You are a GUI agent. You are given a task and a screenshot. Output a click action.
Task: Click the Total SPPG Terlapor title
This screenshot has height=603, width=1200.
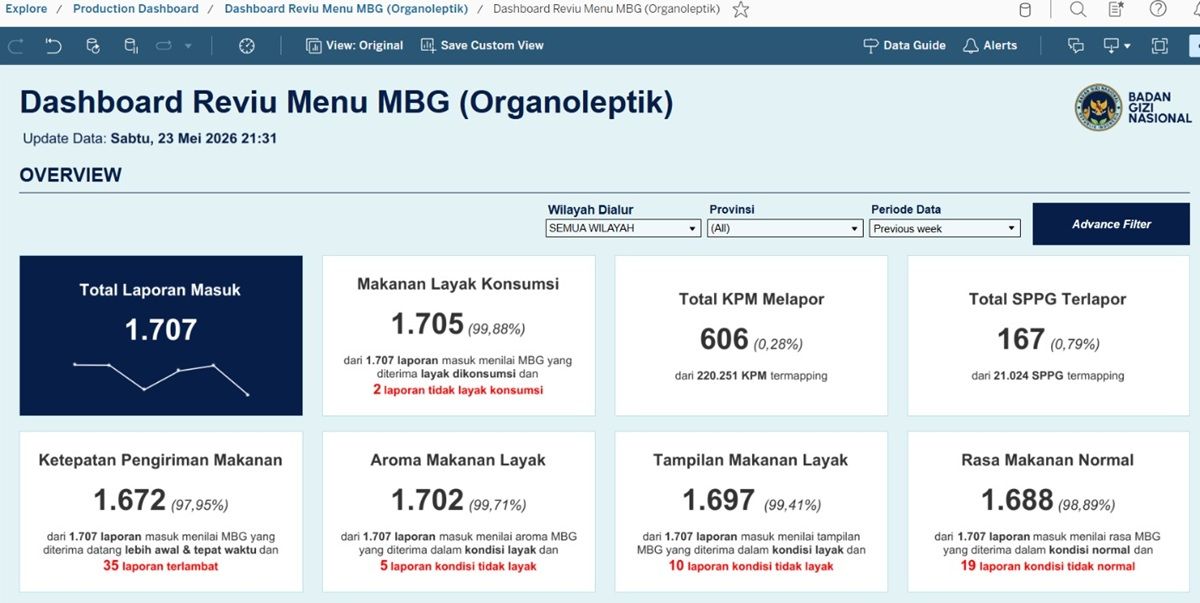1047,299
